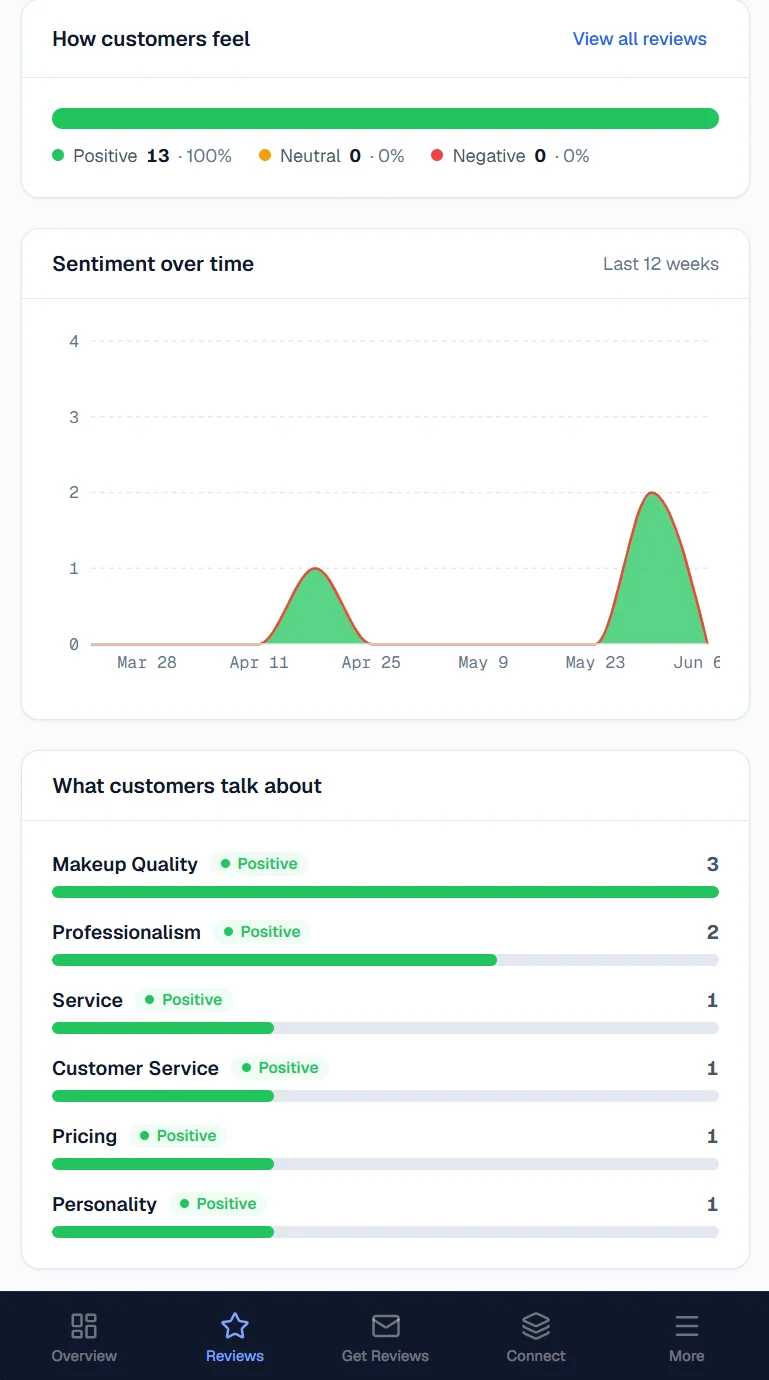769x1380 pixels.
Task: Click the Positive badge beside Service
Action: [184, 1000]
